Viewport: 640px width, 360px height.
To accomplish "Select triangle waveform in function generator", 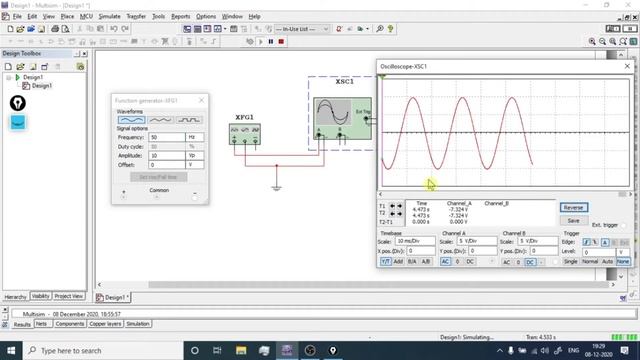I will click(x=160, y=120).
